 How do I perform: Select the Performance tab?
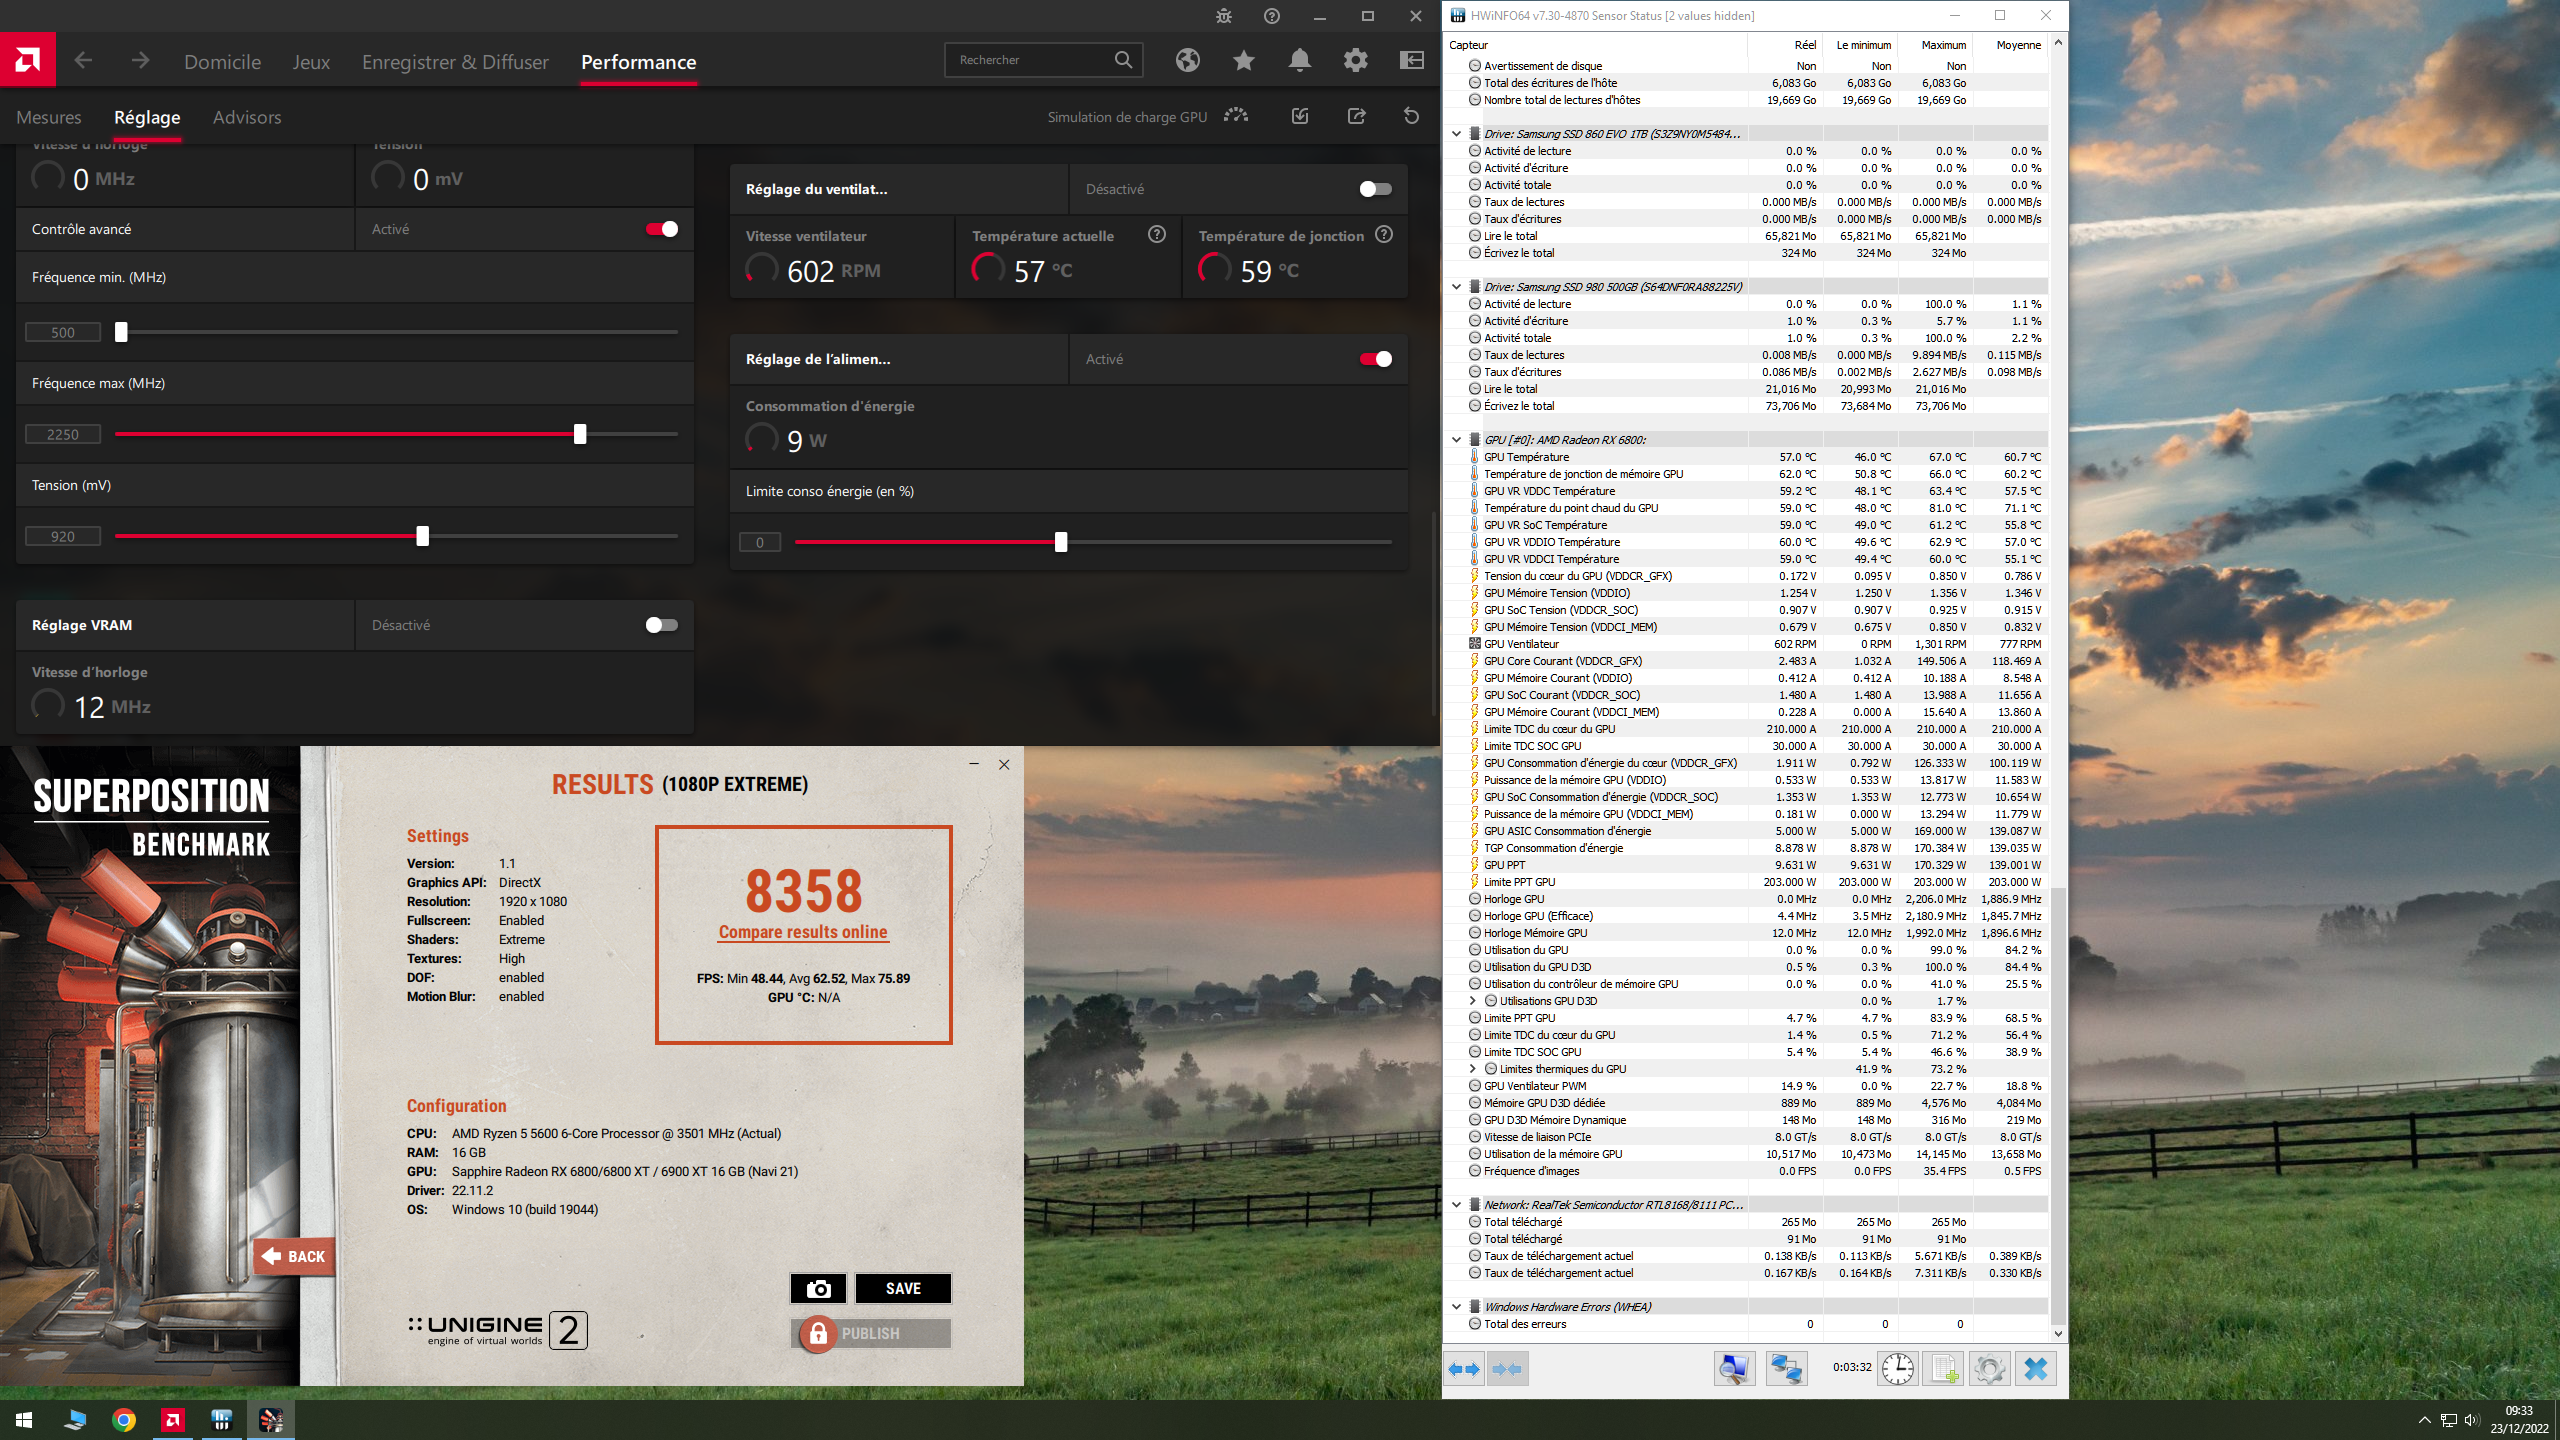[638, 62]
